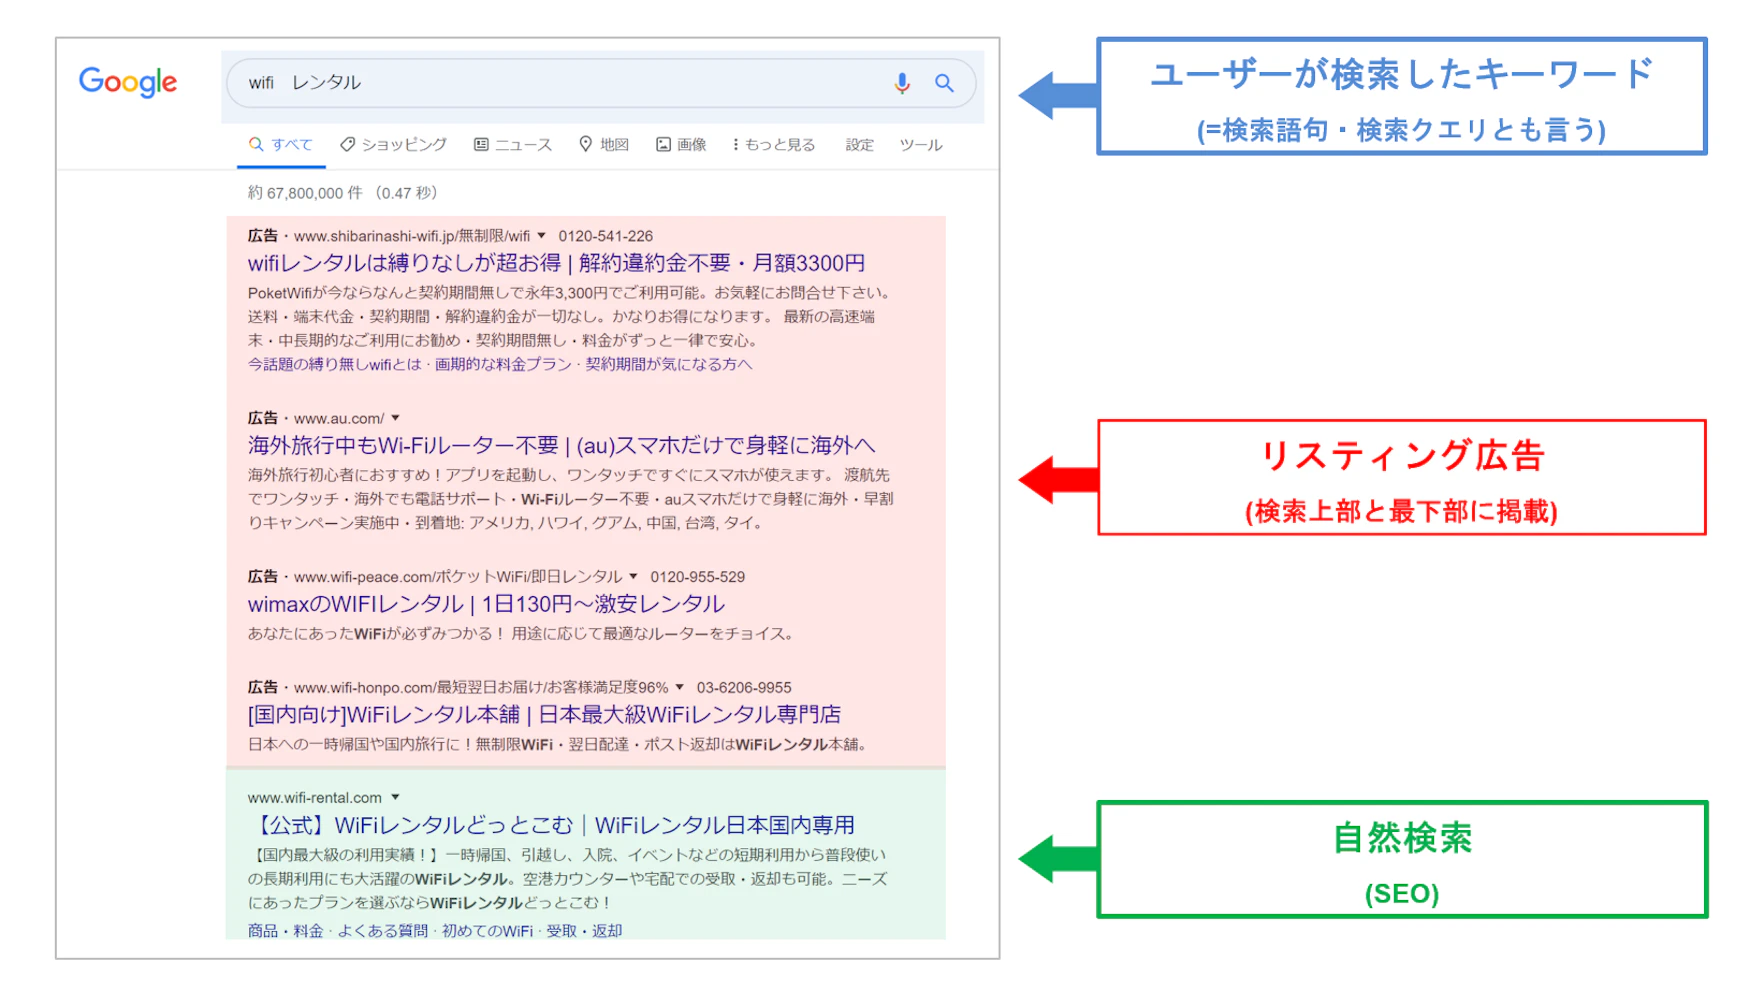Open ad 海外旅行中もWi-Fiルーター不要 (au)

click(x=562, y=445)
